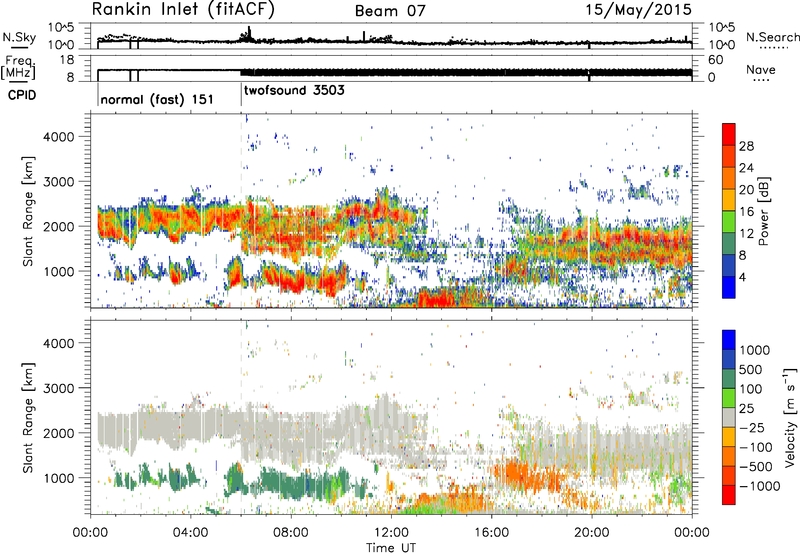Click the '04:00' time tick label
Screen dimensions: 800x554
[x=191, y=533]
